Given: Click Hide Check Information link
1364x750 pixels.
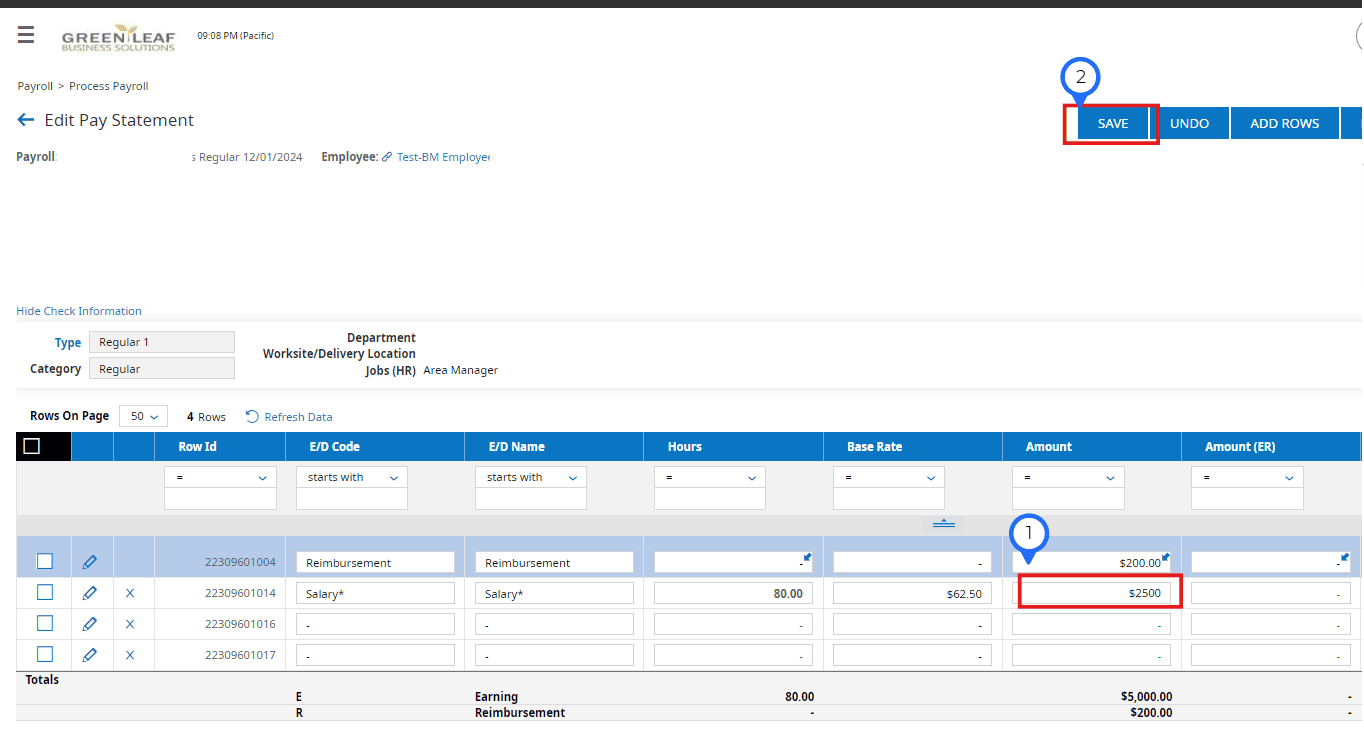Looking at the screenshot, I should (79, 311).
